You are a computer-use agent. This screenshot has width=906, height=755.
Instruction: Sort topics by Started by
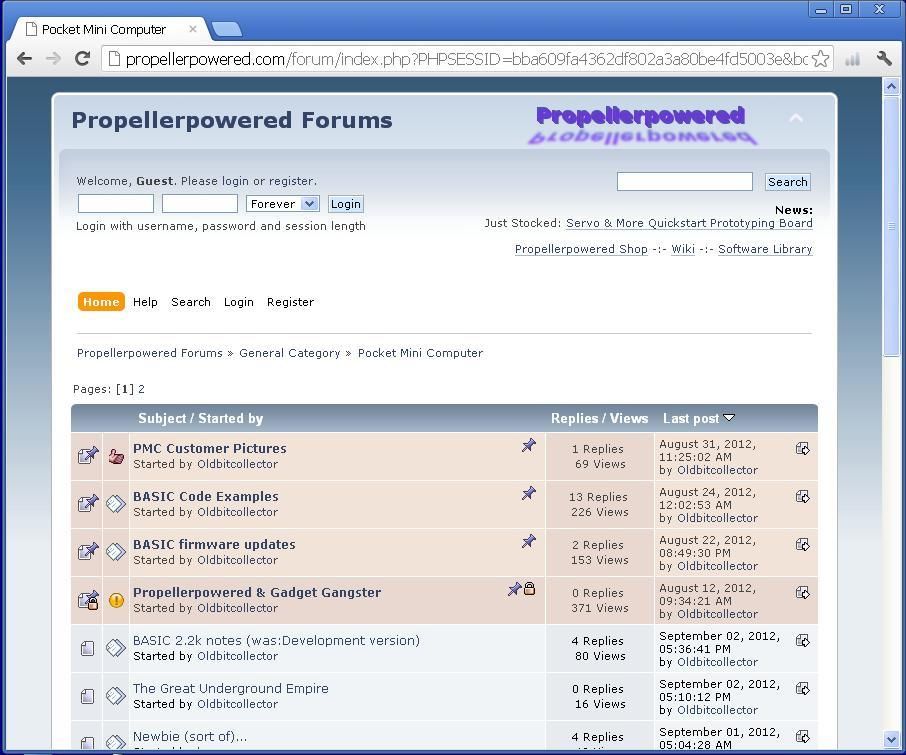[231, 418]
